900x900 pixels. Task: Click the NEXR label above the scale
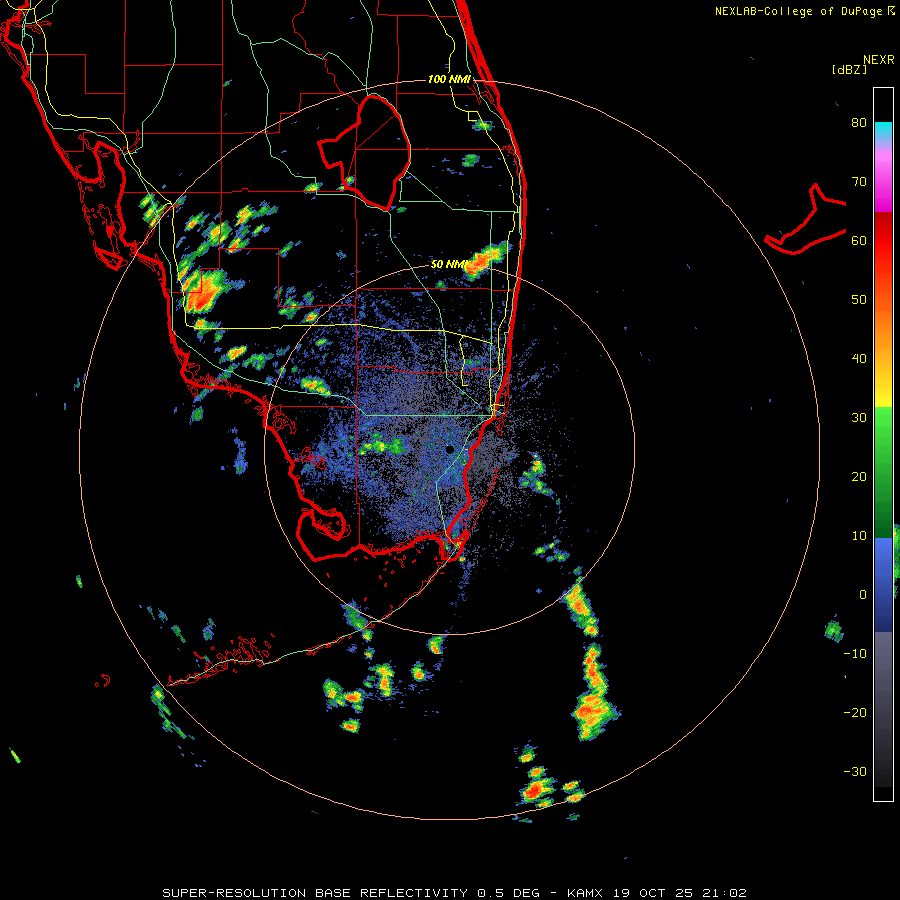coord(878,60)
